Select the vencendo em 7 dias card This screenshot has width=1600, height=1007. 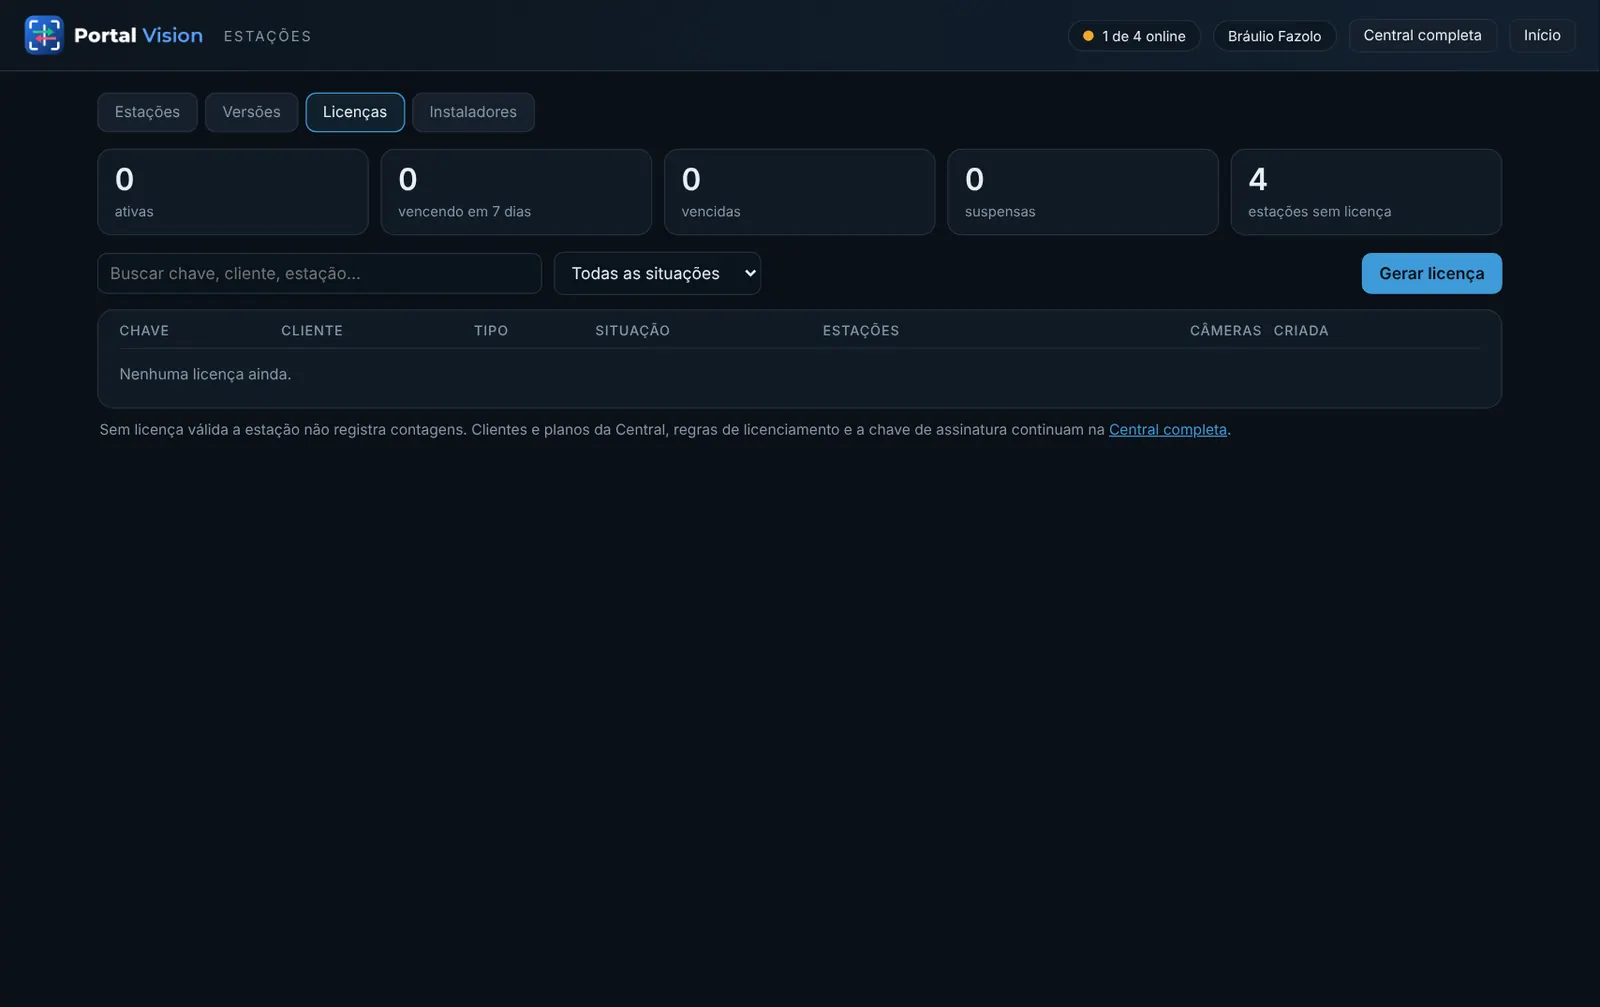coord(516,192)
